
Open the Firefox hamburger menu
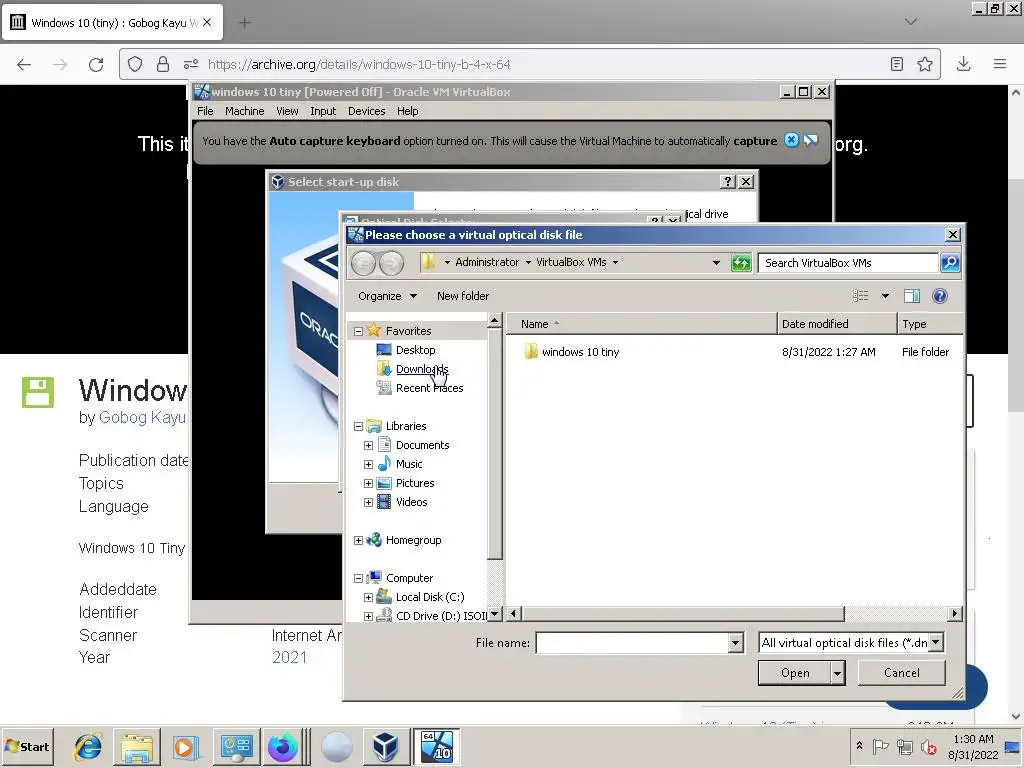click(x=1000, y=64)
